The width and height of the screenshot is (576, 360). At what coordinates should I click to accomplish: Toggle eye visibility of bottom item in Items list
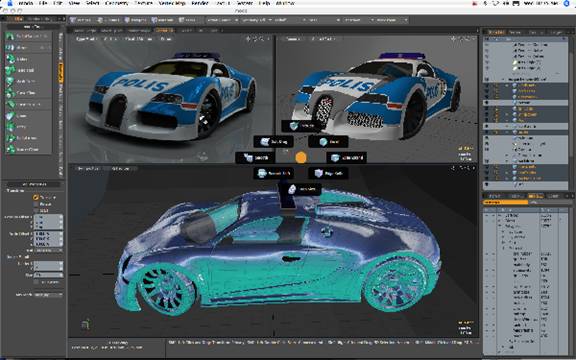click(487, 185)
